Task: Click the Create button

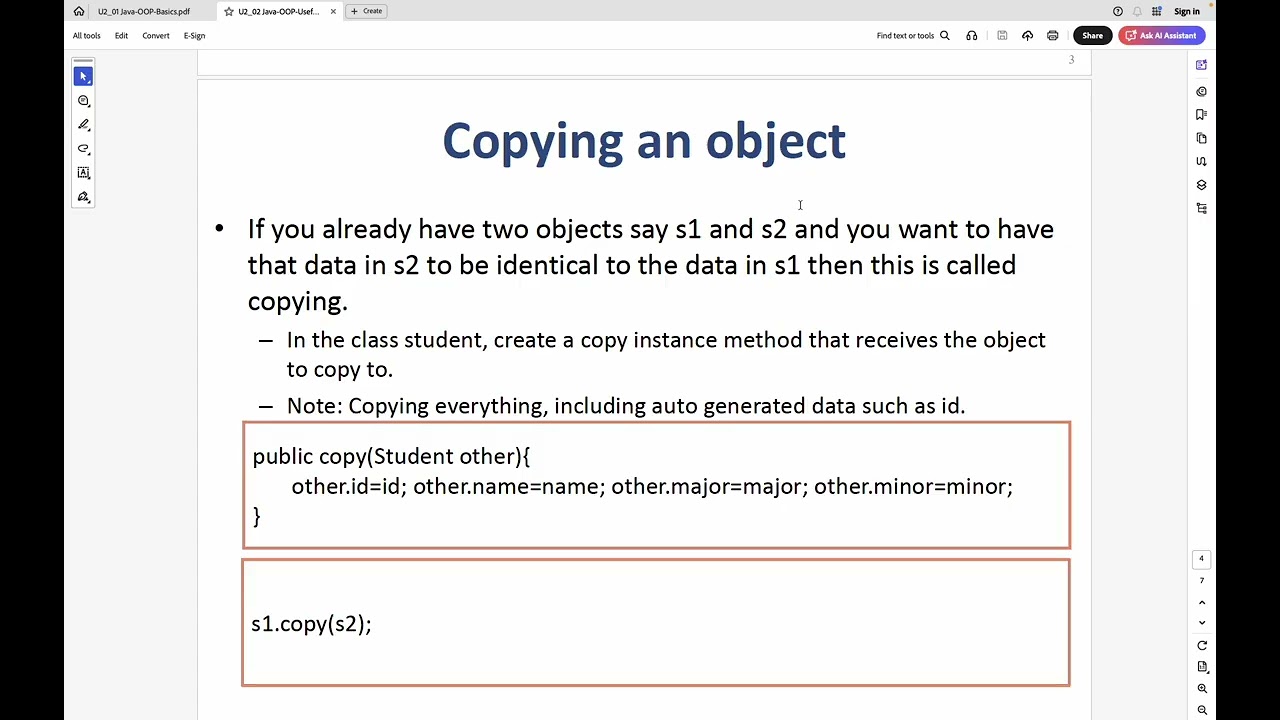Action: click(x=366, y=11)
